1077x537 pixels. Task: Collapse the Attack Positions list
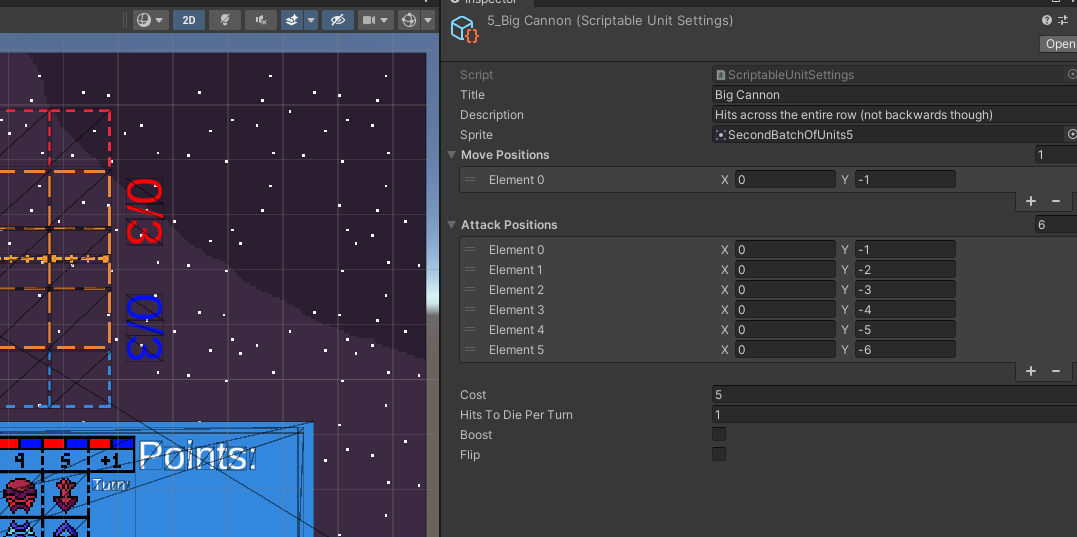pyautogui.click(x=451, y=225)
